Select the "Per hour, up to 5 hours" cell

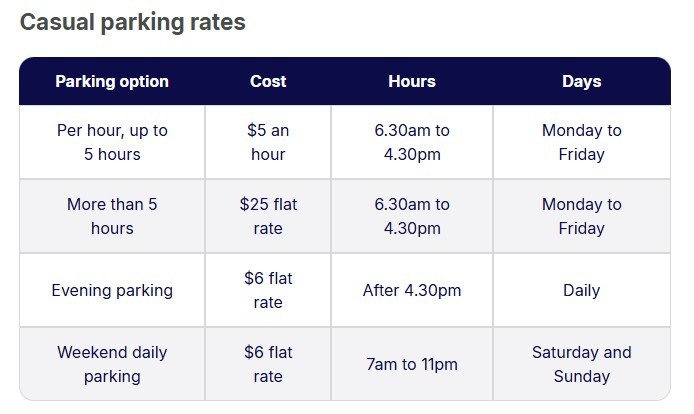(x=112, y=142)
